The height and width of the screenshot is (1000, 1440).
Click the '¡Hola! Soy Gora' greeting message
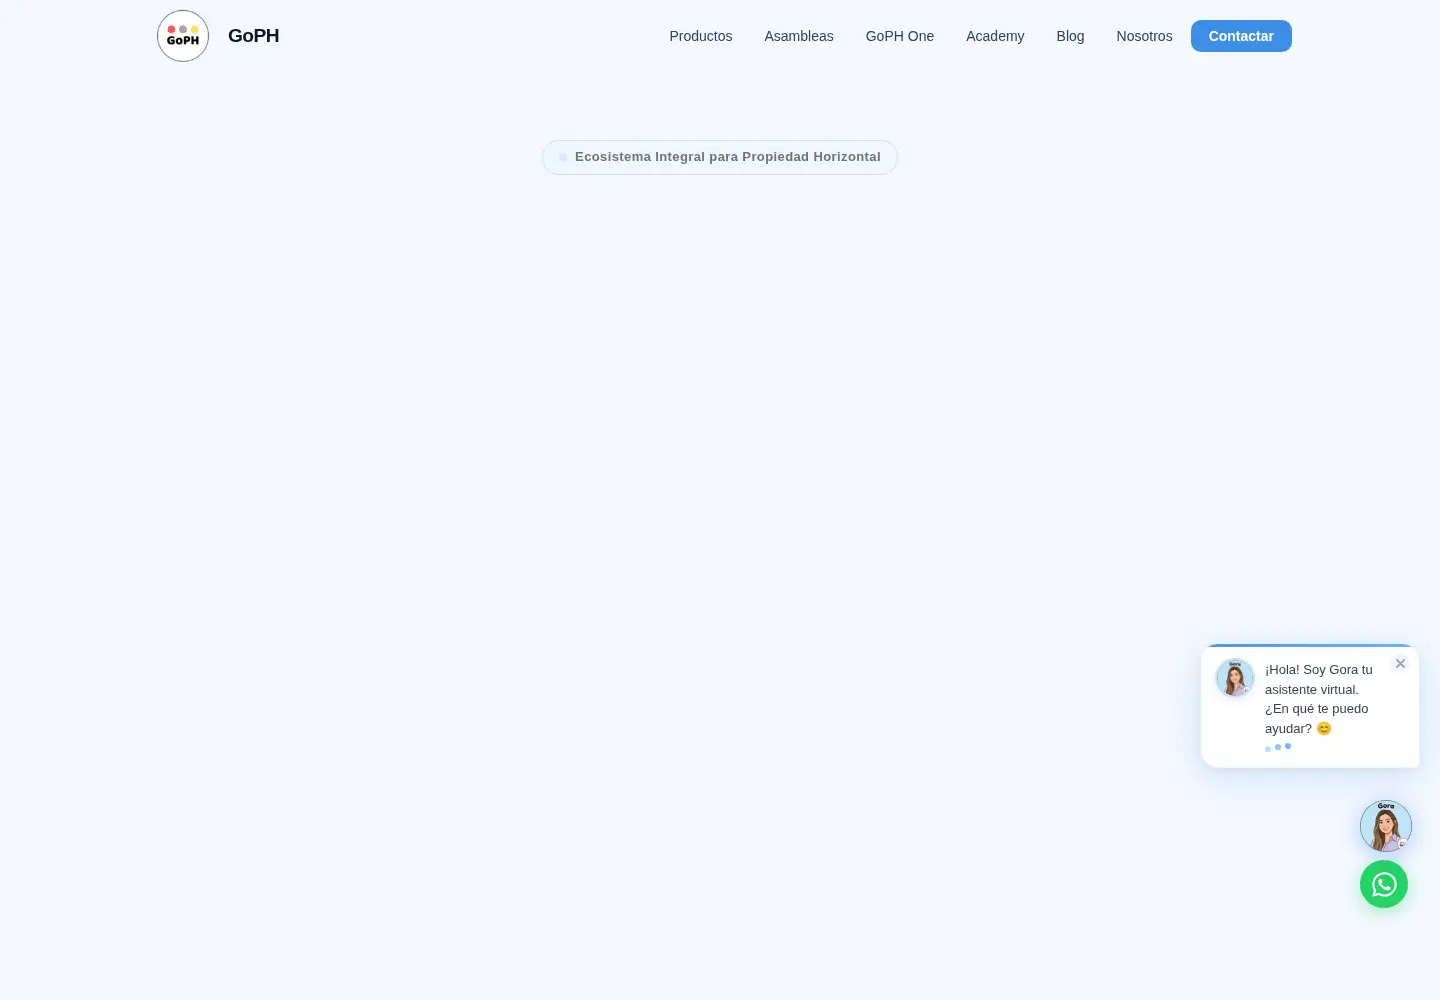coord(1319,699)
